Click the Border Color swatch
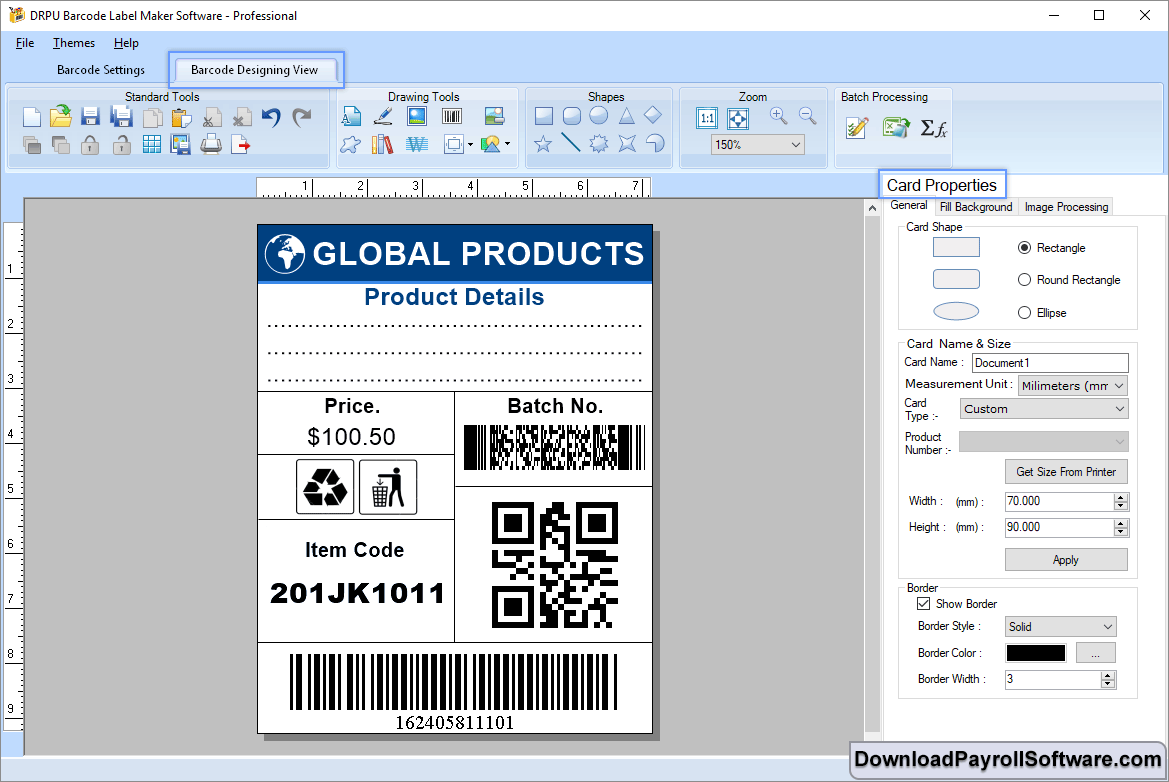The height and width of the screenshot is (782, 1169). coord(1034,652)
